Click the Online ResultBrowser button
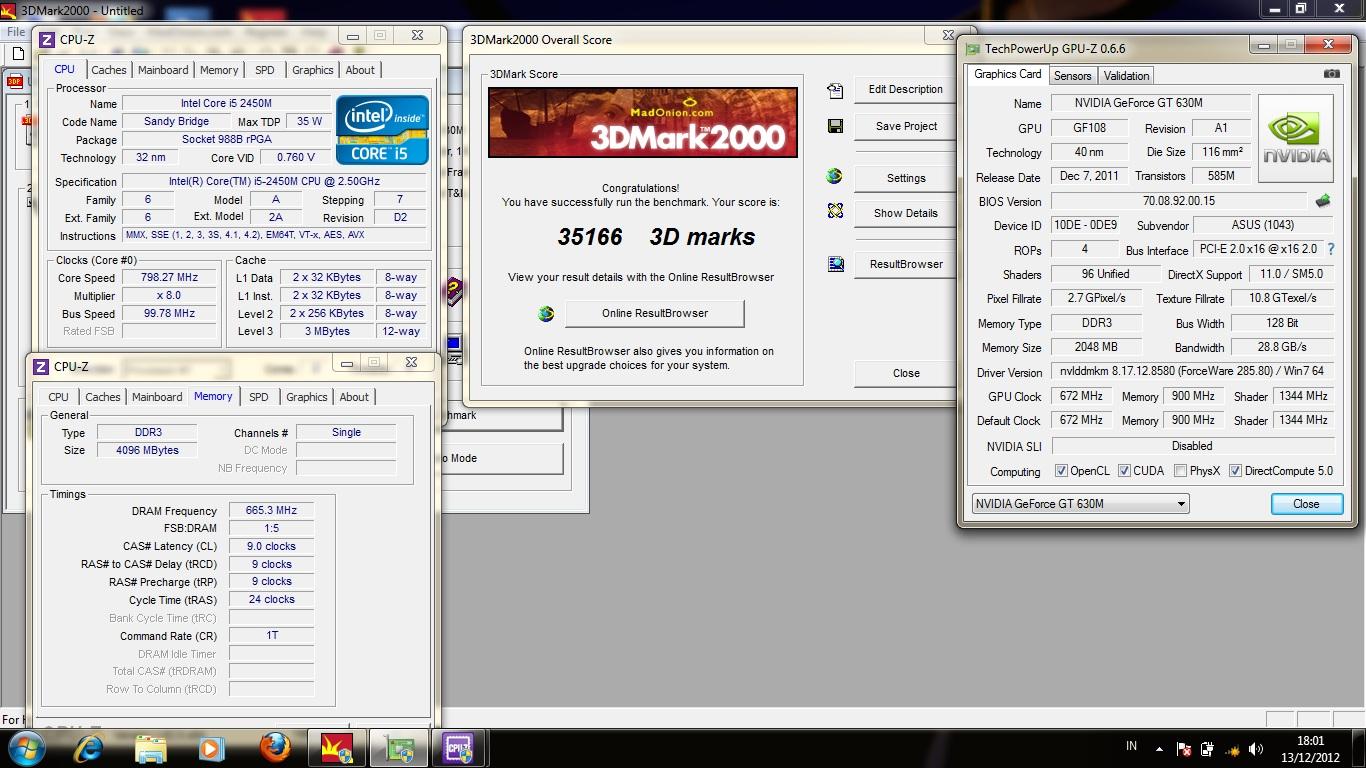The image size is (1366, 768). point(655,313)
